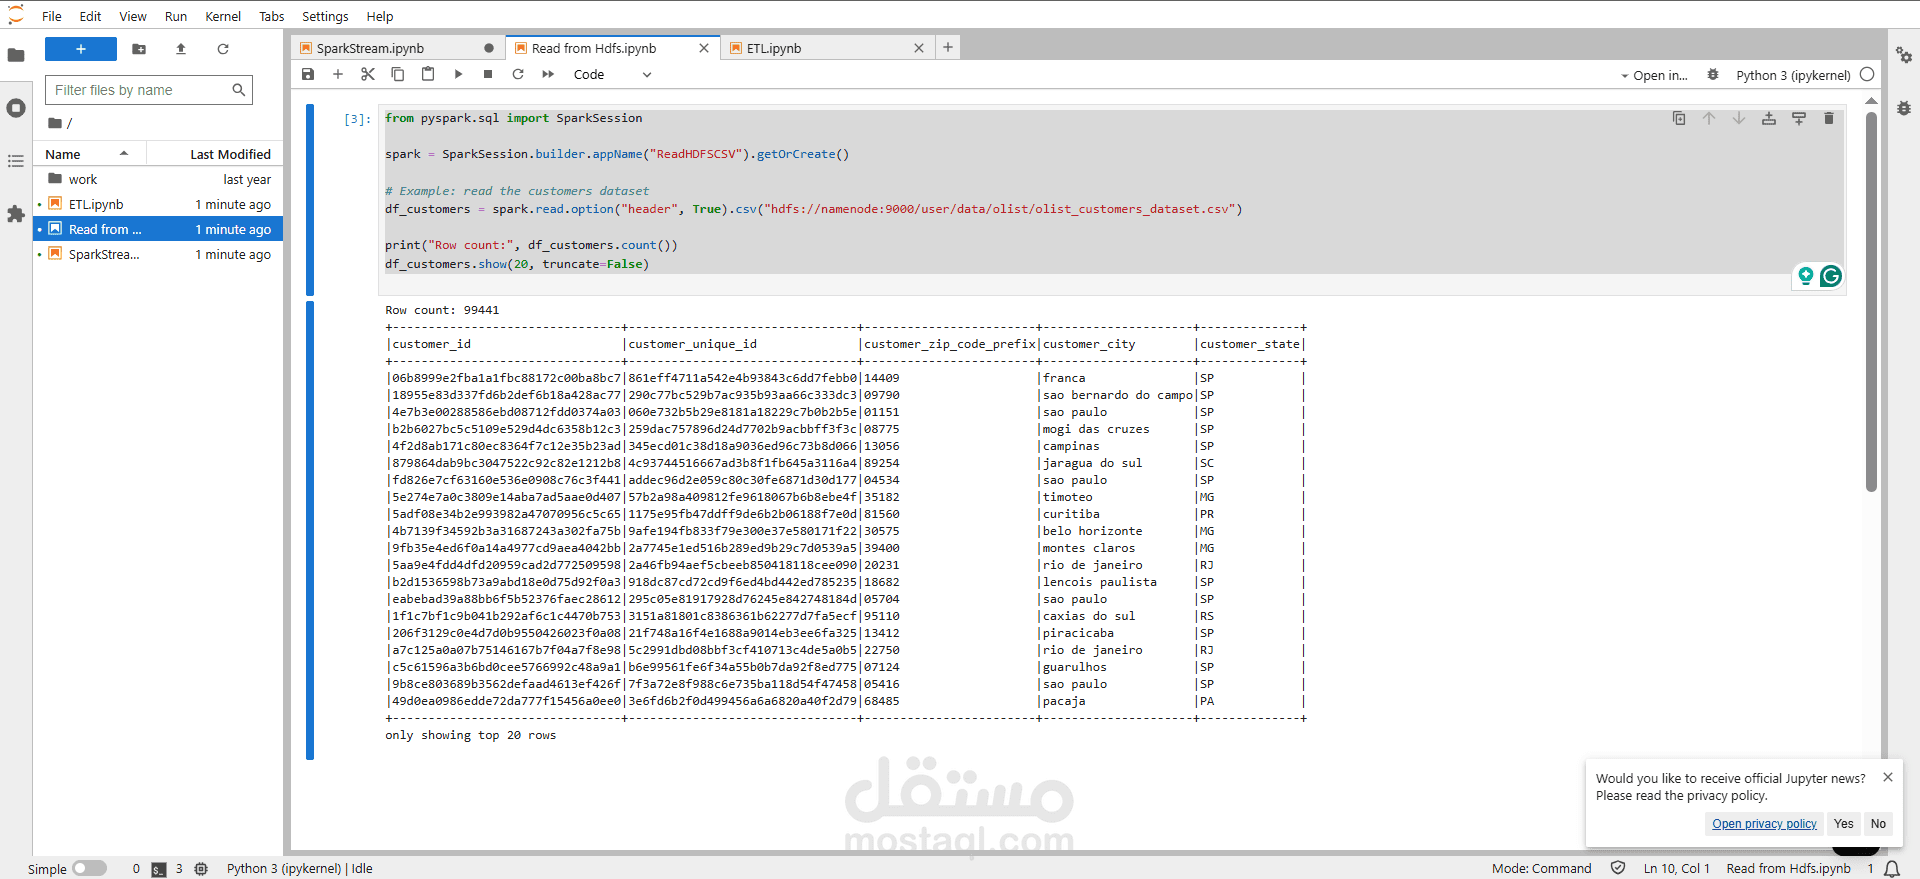Open the View menu
Viewport: 1920px width, 879px height.
133,16
